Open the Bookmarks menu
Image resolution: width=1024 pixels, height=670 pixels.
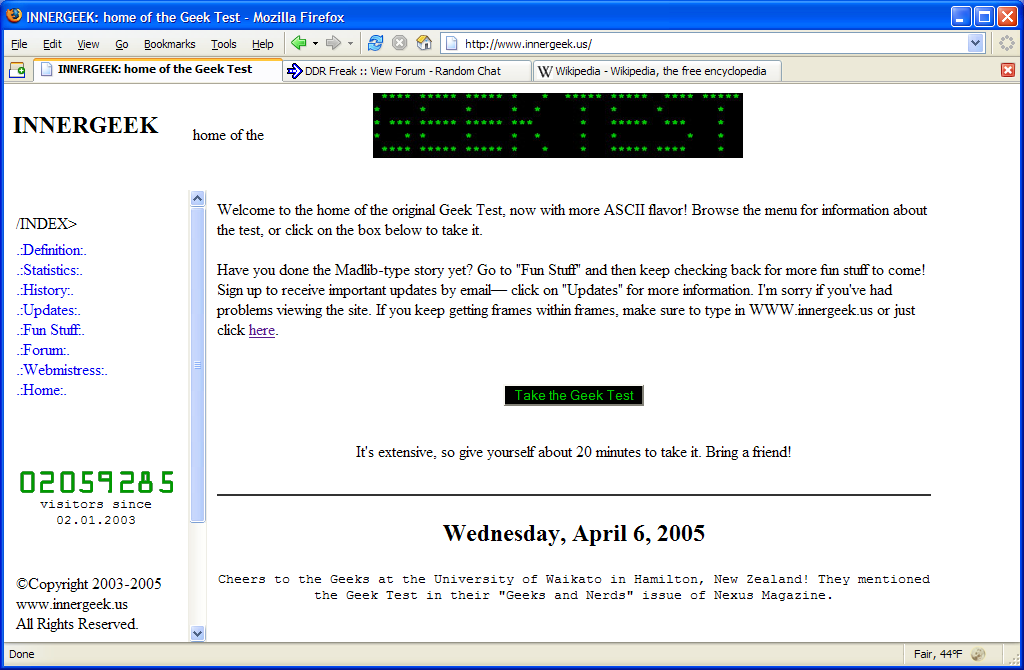coord(170,44)
